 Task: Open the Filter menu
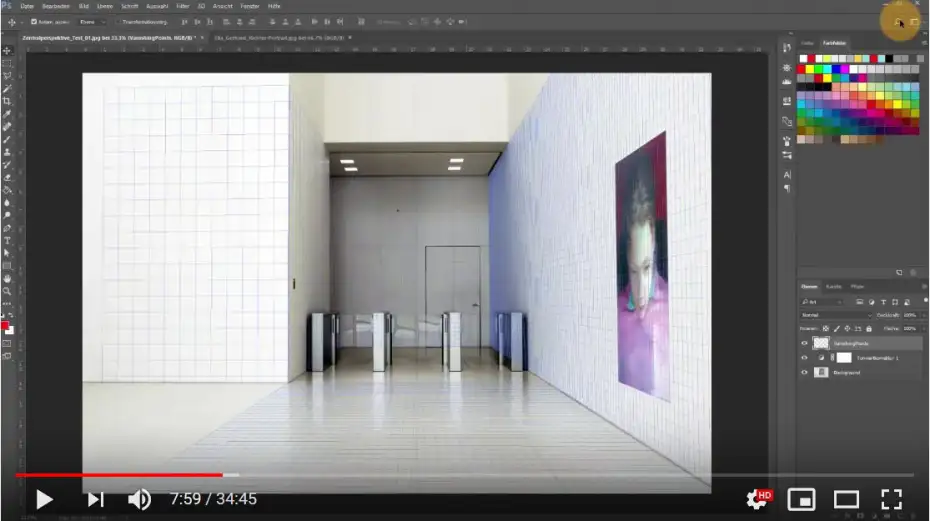(x=183, y=6)
